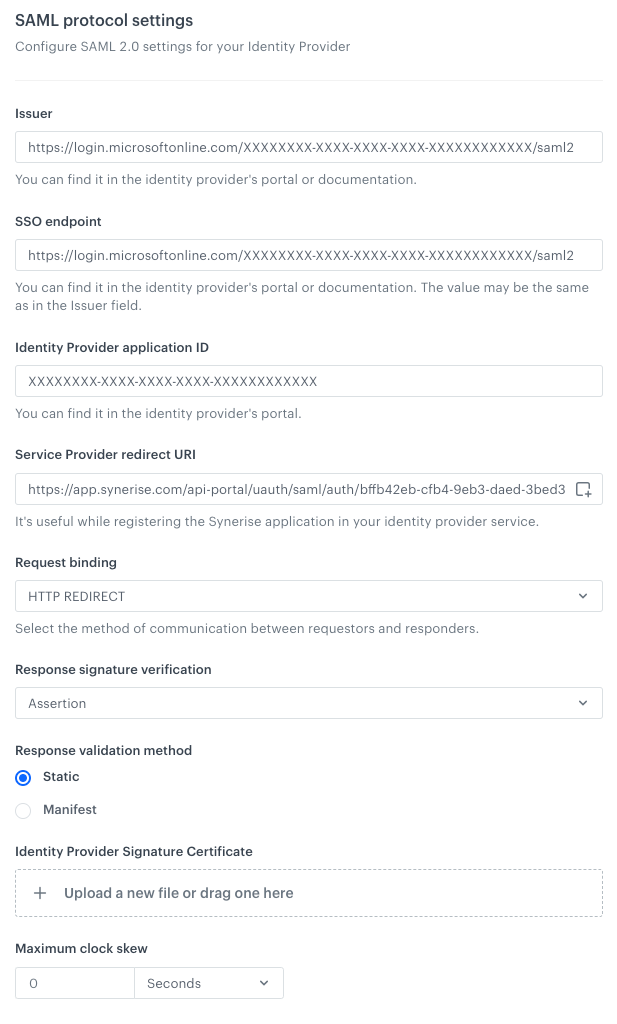Image resolution: width=617 pixels, height=1024 pixels.
Task: Open the Response signature verification dropdown
Action: [x=308, y=702]
